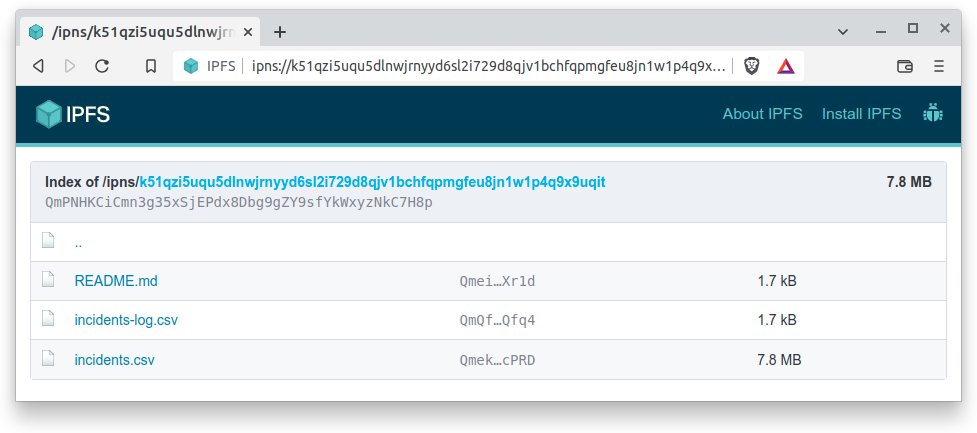The width and height of the screenshot is (977, 433).
Task: Open the k51qzi5uqu5dlnwj IPNS key link
Action: [x=373, y=182]
